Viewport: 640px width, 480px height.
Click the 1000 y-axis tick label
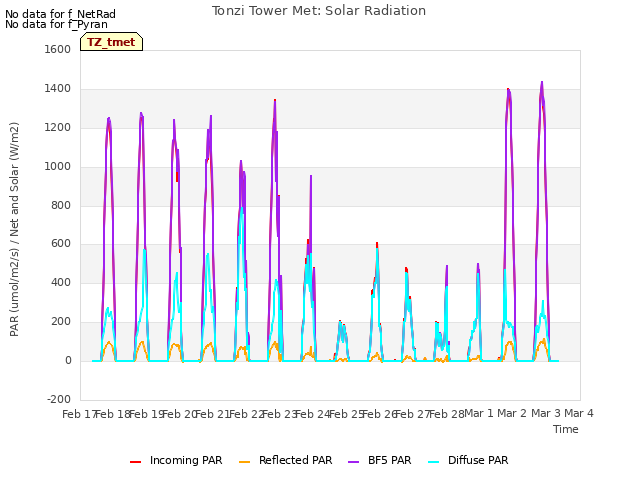(58, 167)
